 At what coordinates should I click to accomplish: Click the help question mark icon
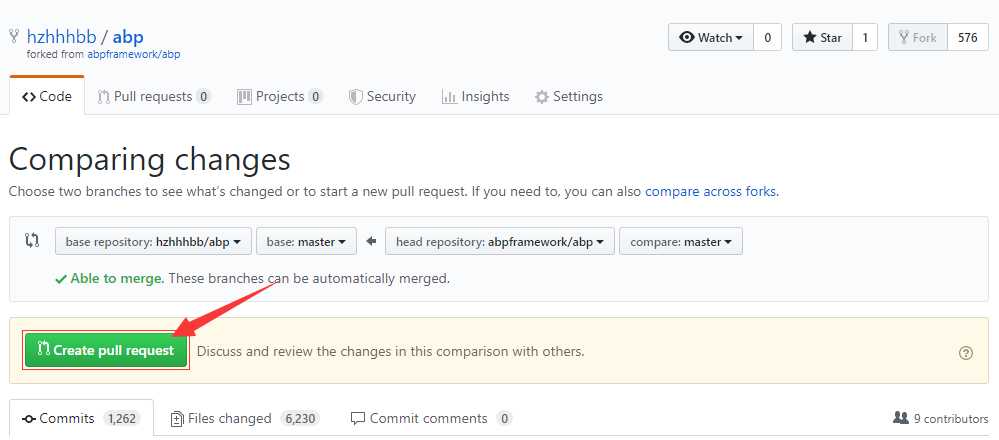(x=966, y=353)
